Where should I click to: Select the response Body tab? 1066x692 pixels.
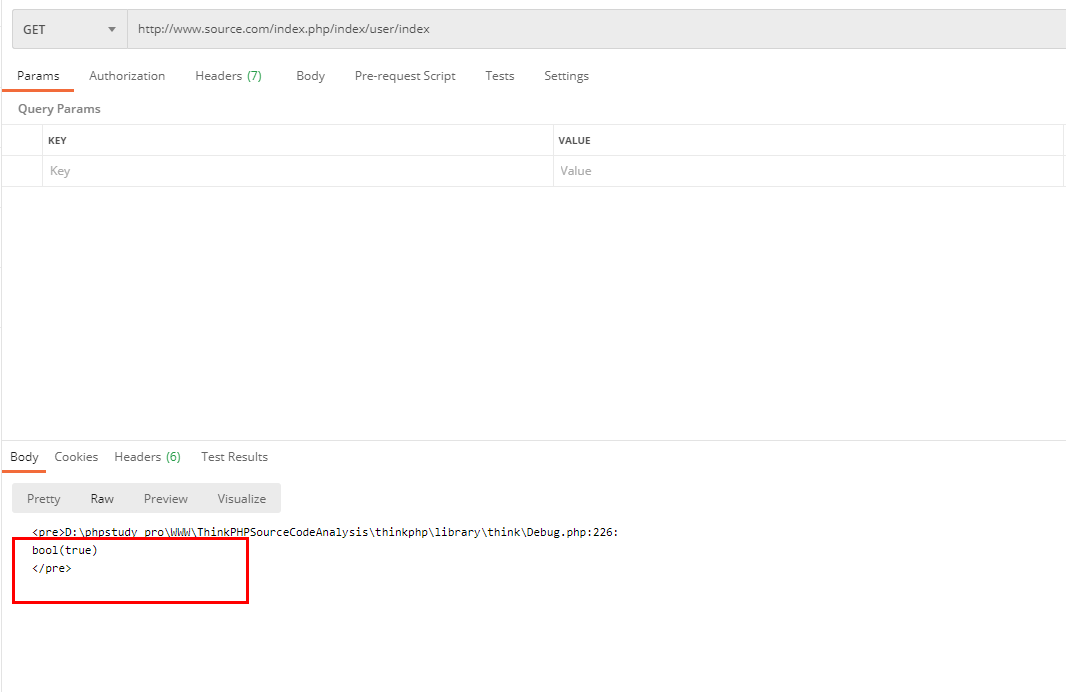click(24, 457)
